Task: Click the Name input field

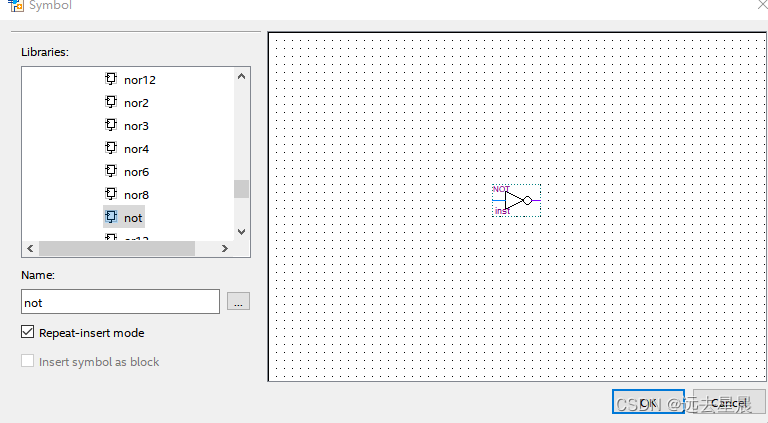Action: pyautogui.click(x=120, y=302)
